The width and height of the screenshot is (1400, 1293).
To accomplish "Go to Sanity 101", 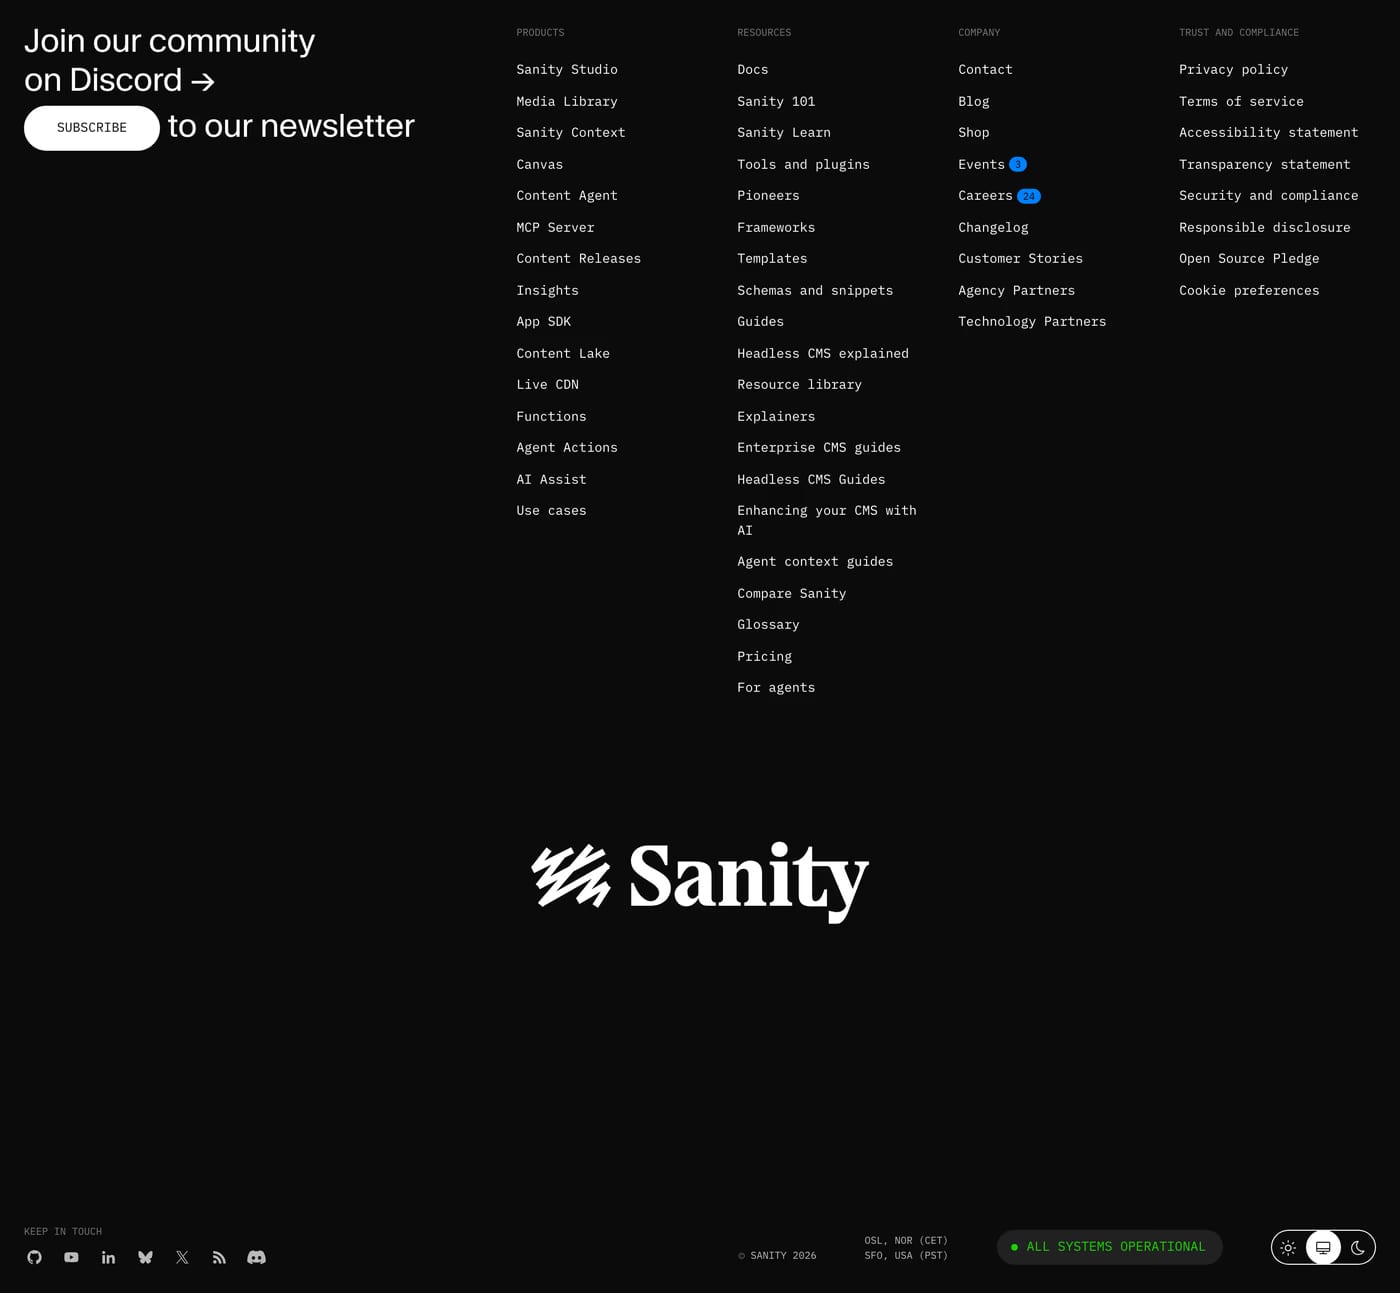I will tap(776, 101).
